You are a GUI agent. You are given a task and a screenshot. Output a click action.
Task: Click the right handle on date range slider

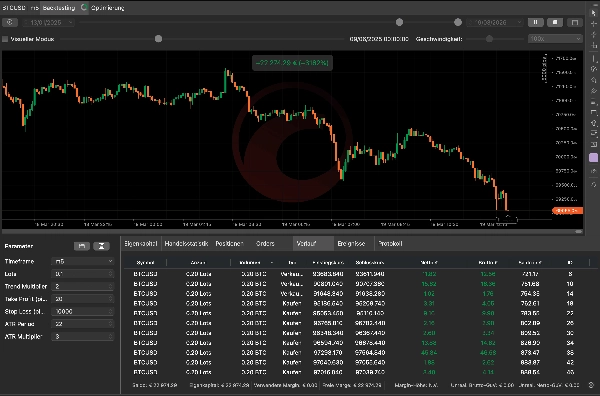tap(458, 22)
